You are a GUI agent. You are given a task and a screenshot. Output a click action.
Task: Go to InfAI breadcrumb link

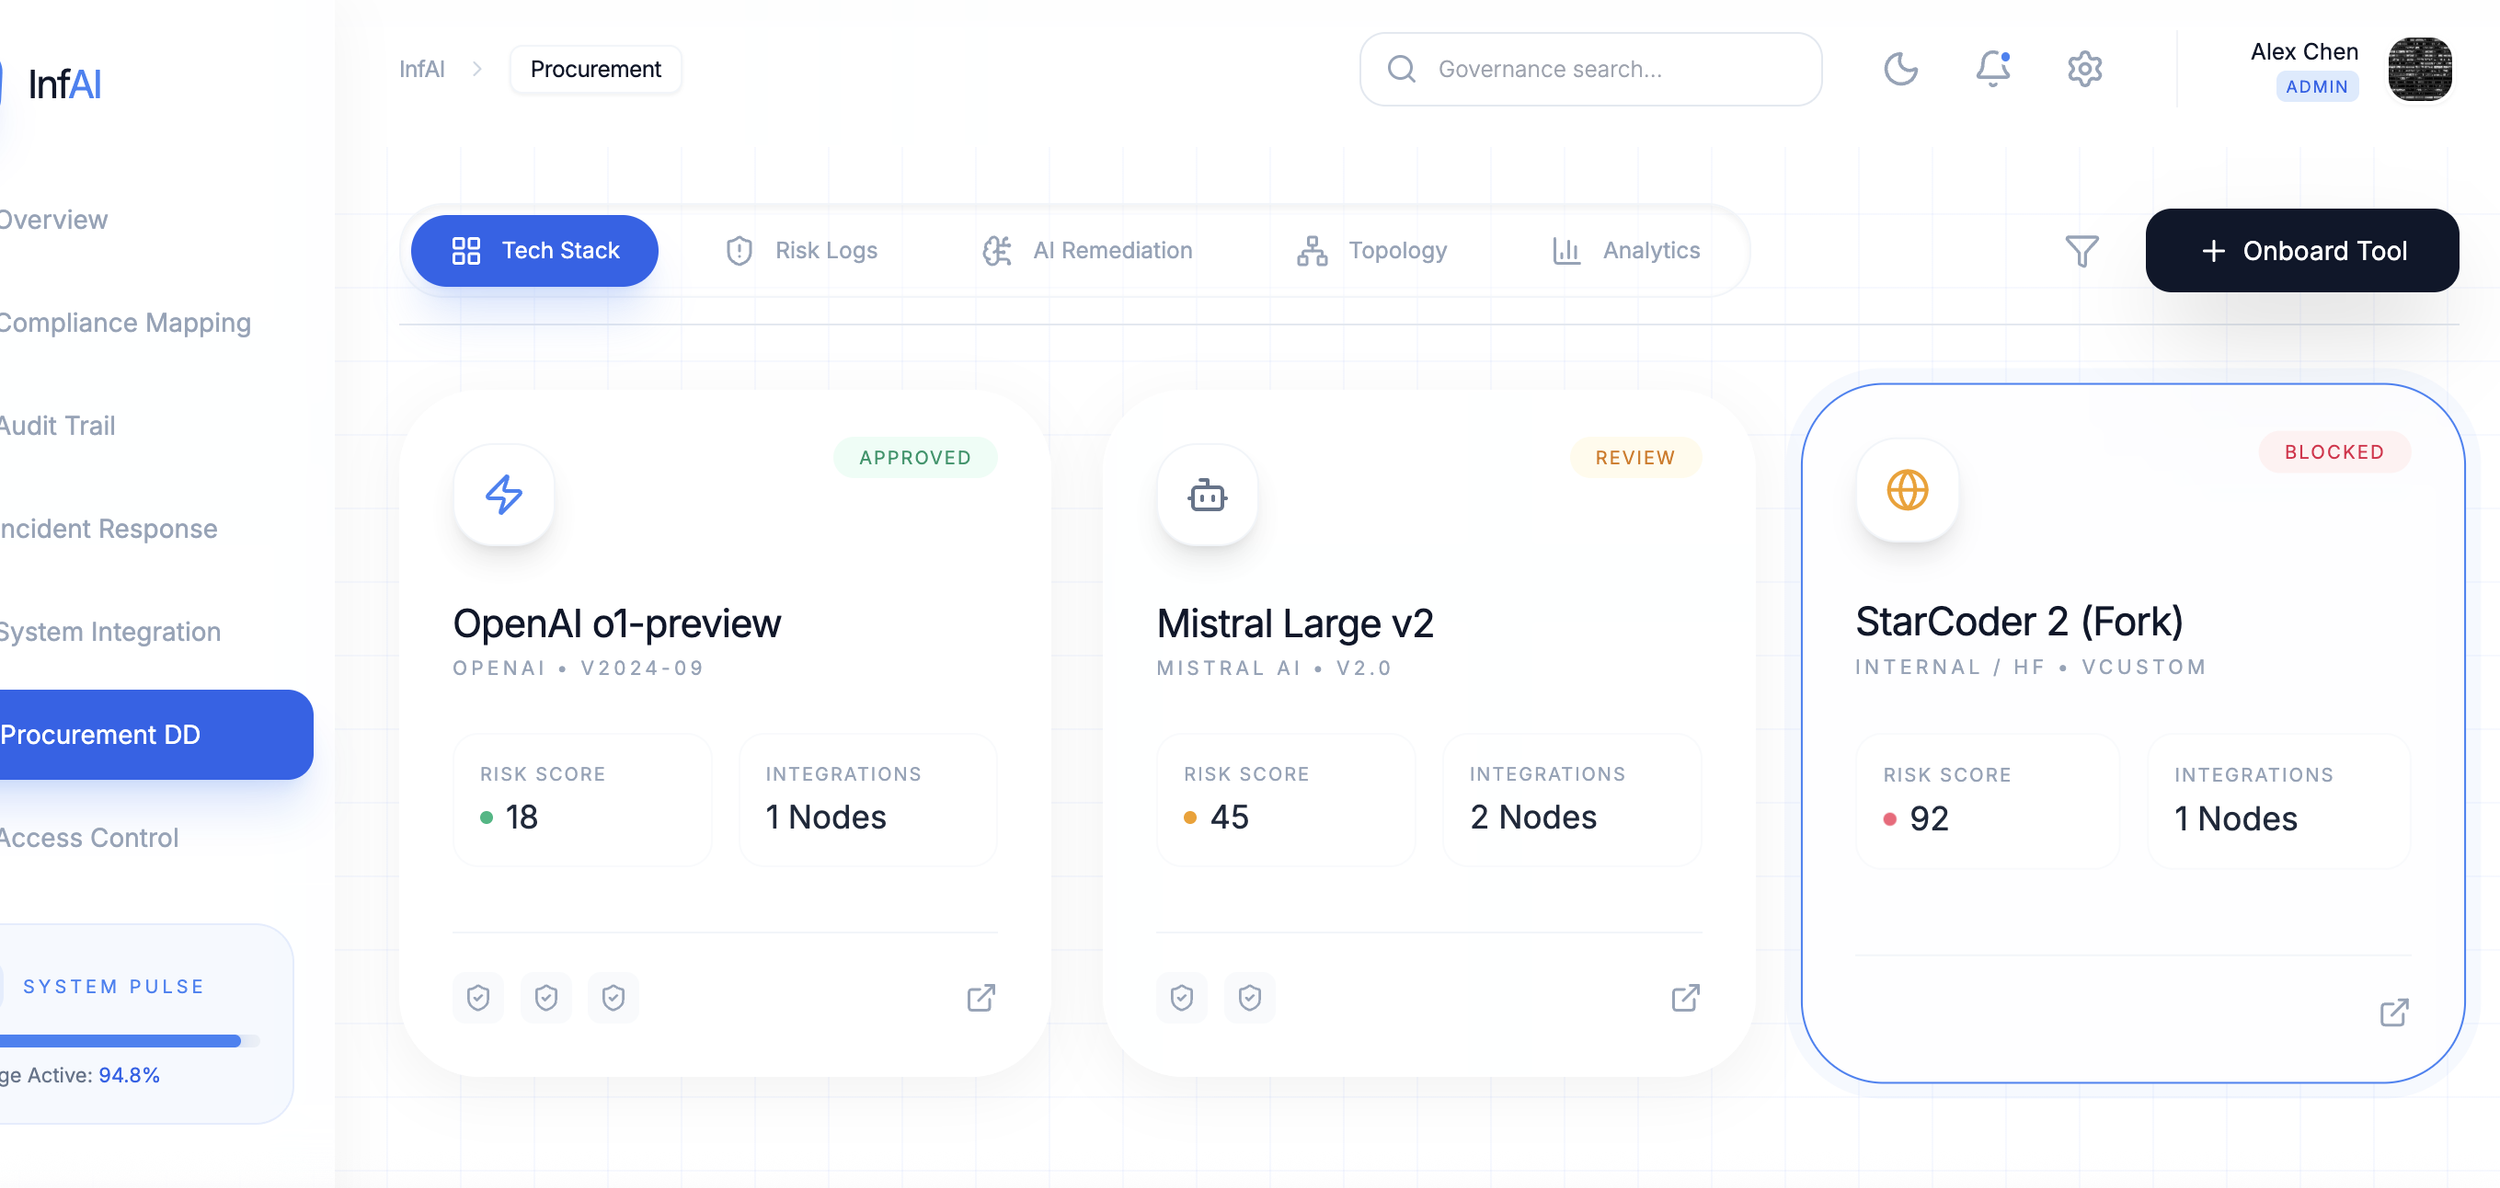click(x=422, y=69)
